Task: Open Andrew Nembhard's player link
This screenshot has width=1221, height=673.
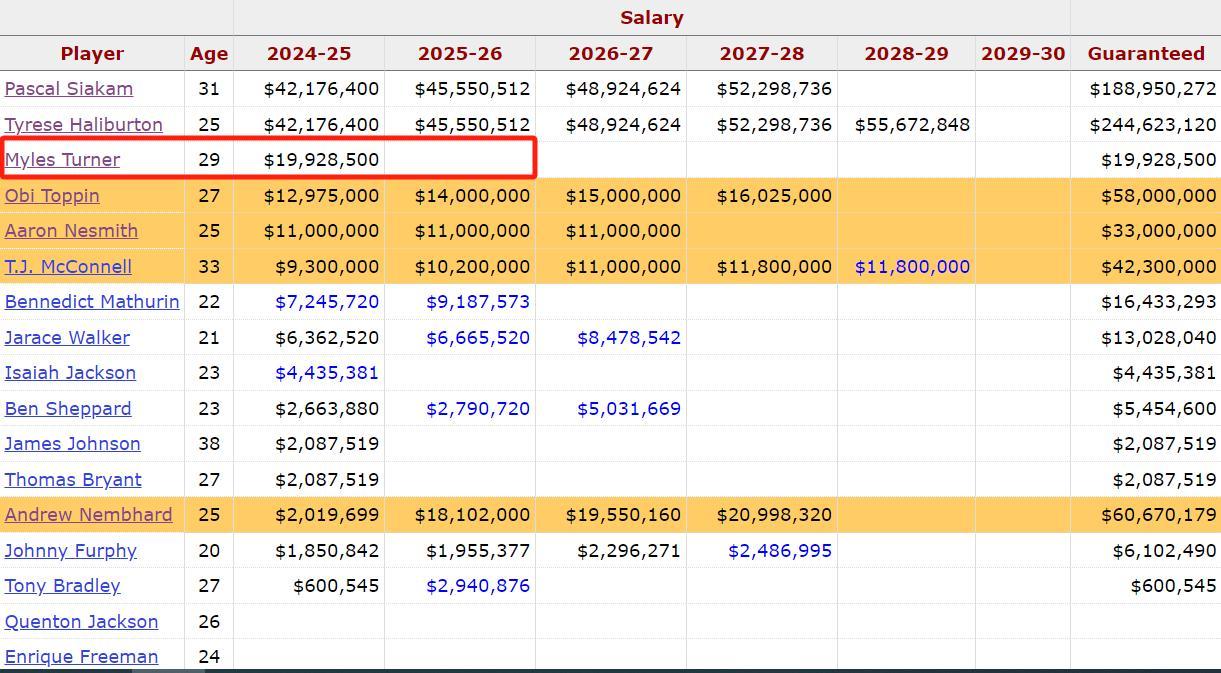Action: pyautogui.click(x=88, y=515)
